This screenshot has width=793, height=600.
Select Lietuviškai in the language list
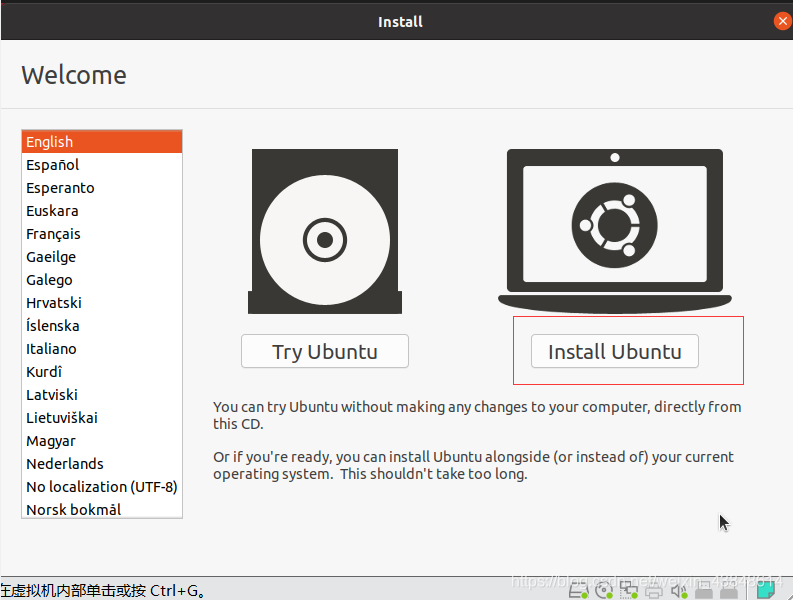(x=102, y=418)
